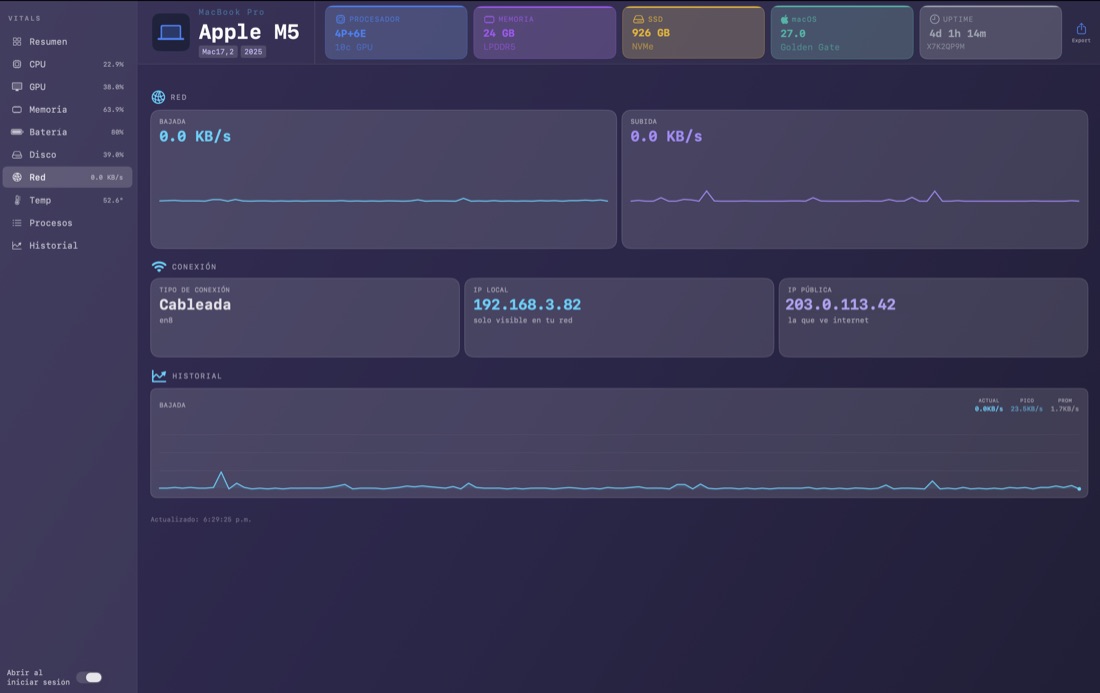Select the Memoria 24 GB card
Image resolution: width=1100 pixels, height=693 pixels.
(x=545, y=32)
